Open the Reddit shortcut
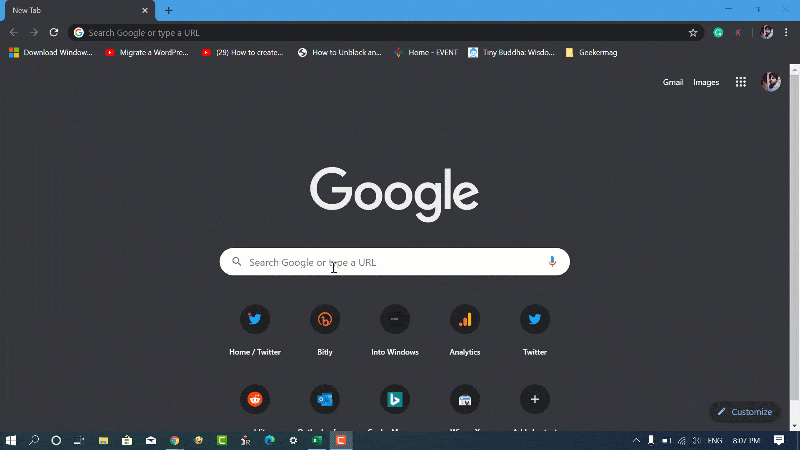The width and height of the screenshot is (800, 450). click(255, 399)
